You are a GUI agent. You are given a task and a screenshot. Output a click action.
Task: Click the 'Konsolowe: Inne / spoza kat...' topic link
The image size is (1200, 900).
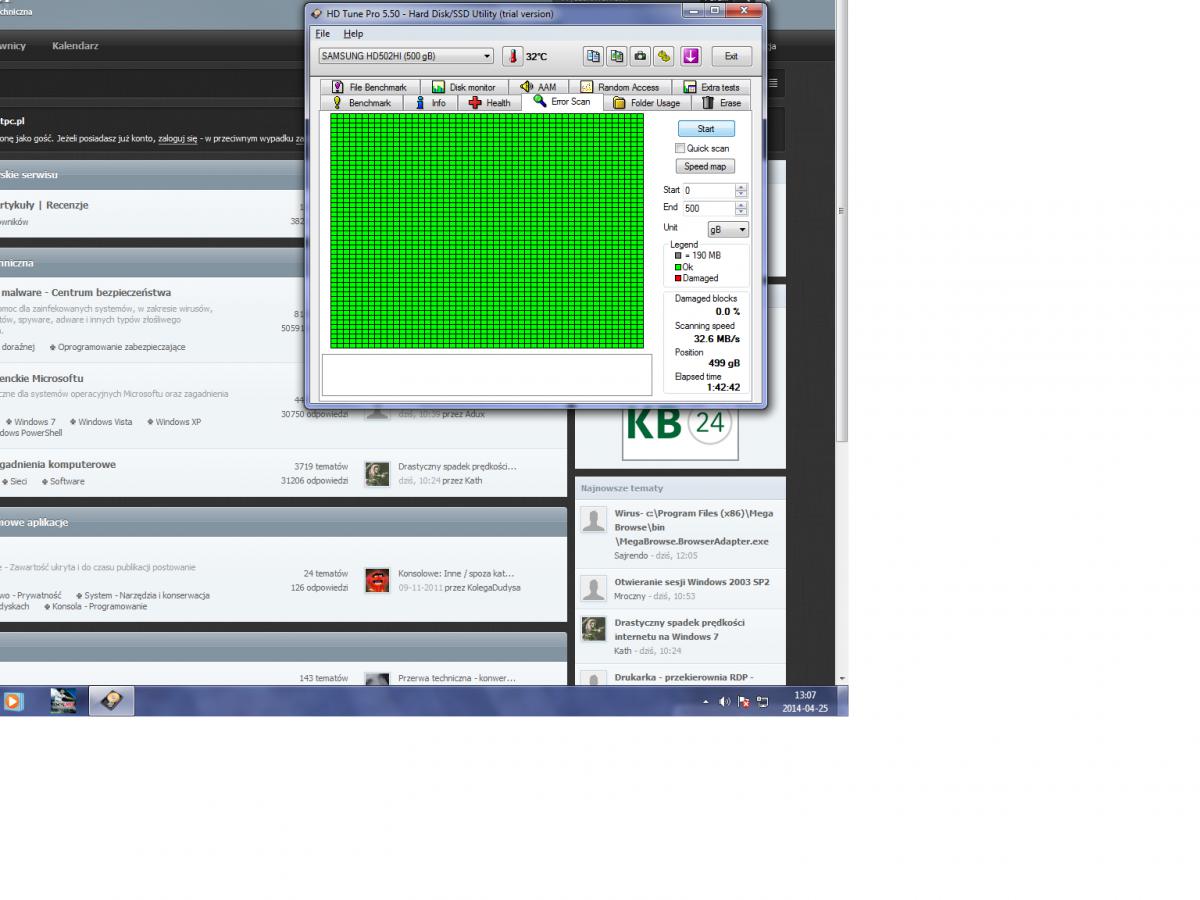pos(456,574)
